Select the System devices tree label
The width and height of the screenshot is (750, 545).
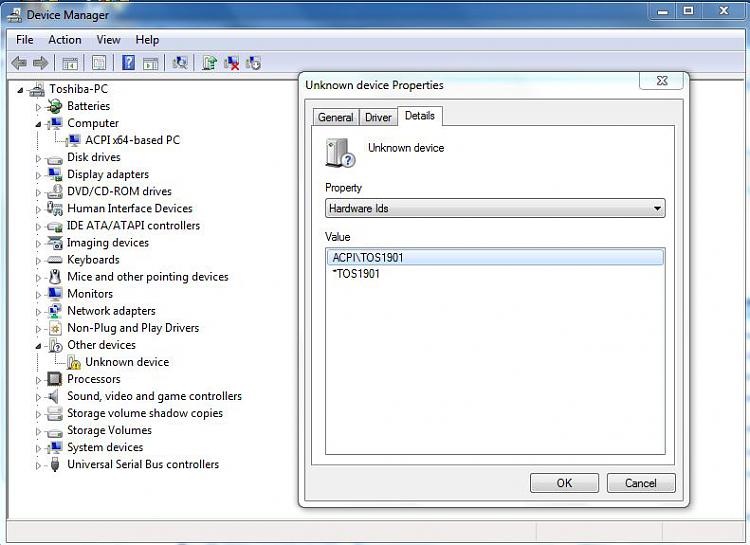(105, 447)
